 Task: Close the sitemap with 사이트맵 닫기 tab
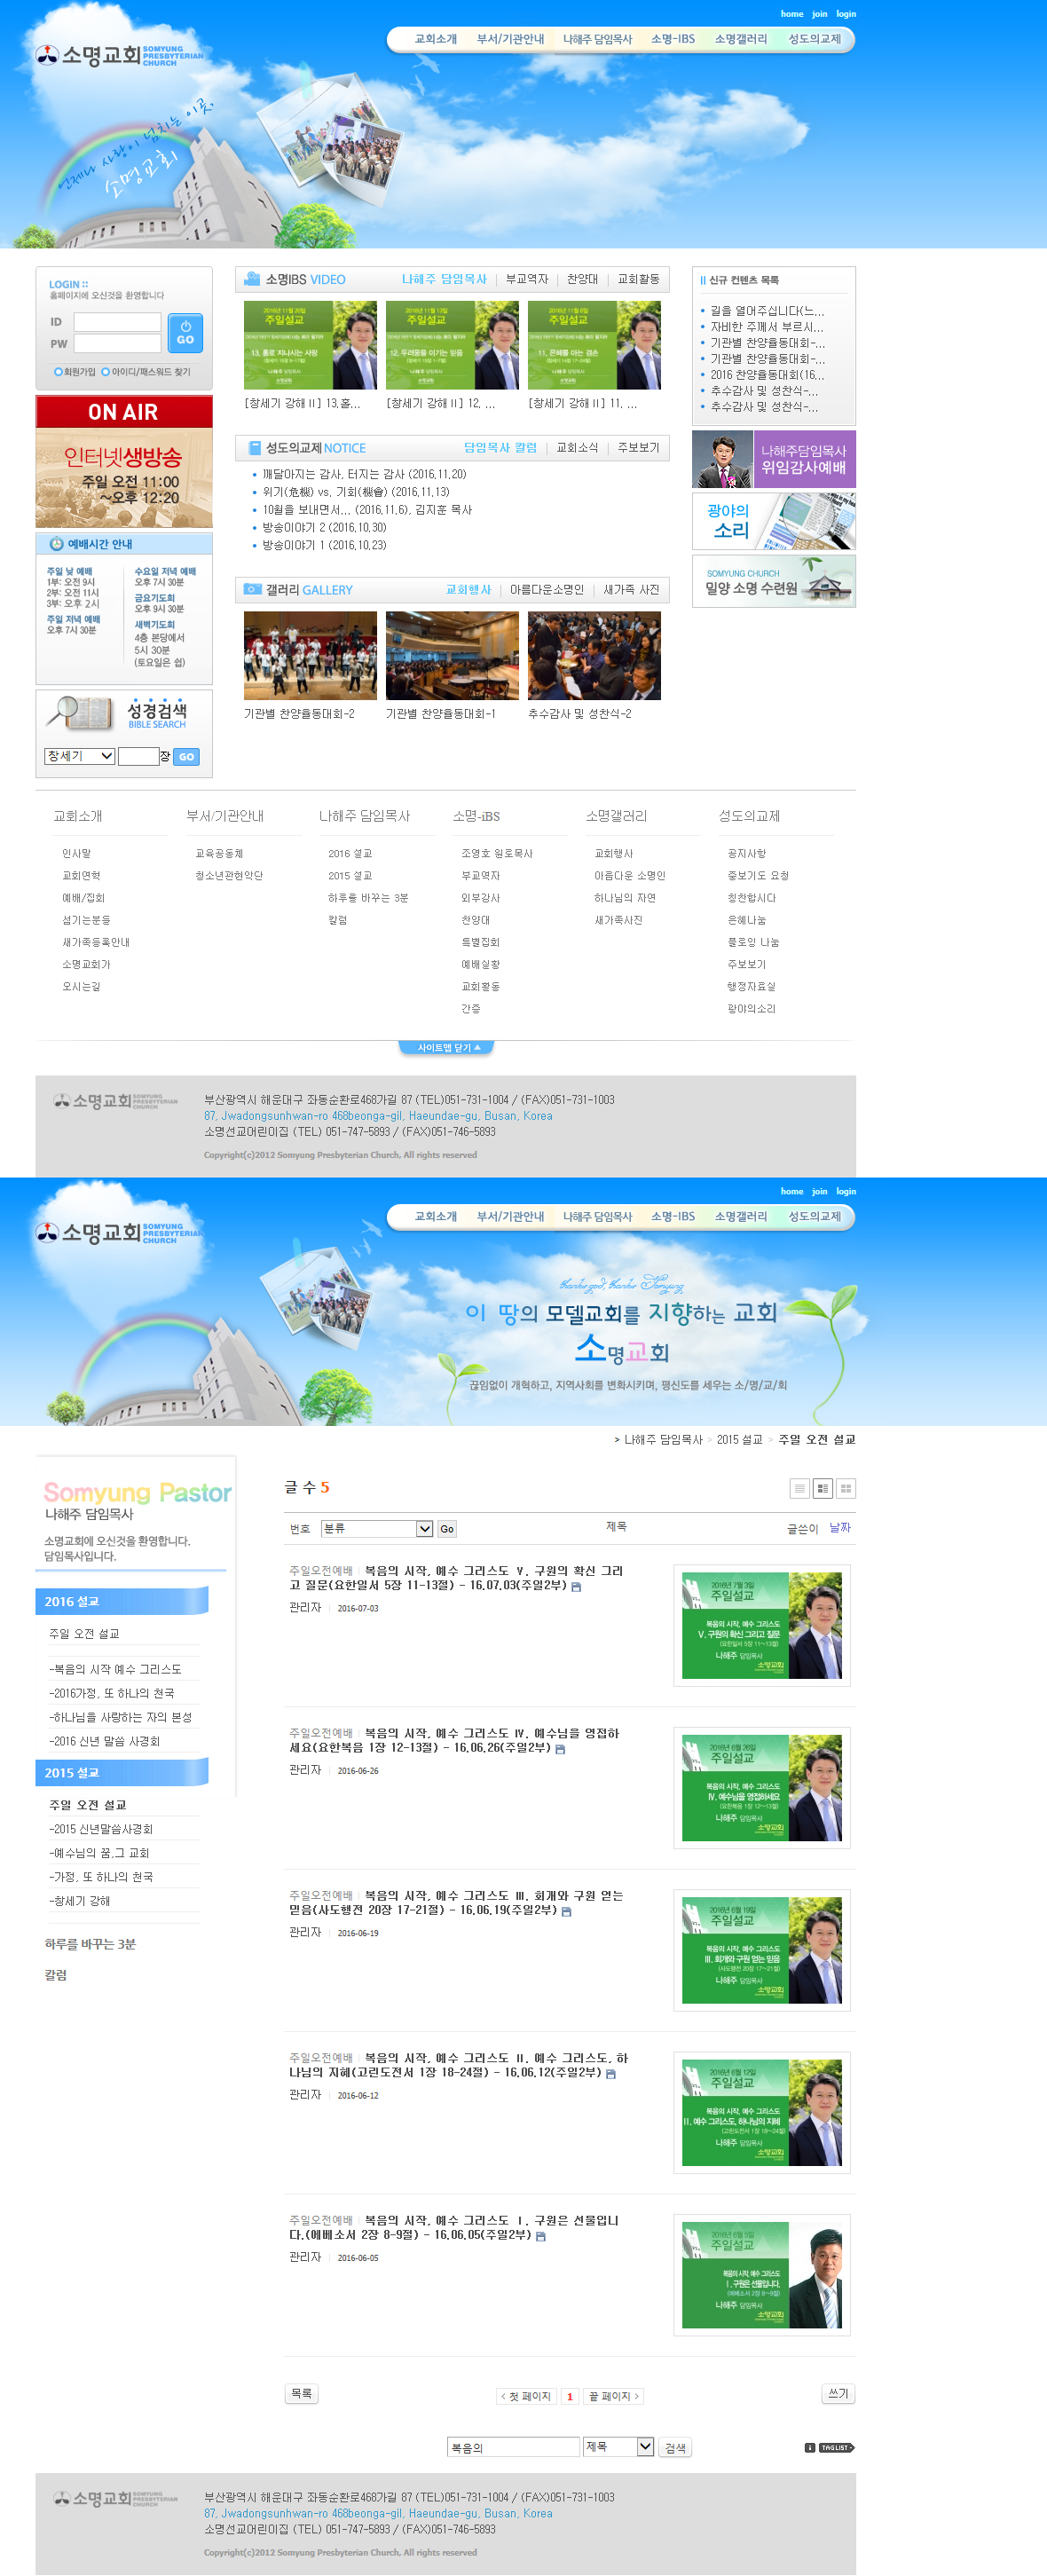coord(447,1047)
